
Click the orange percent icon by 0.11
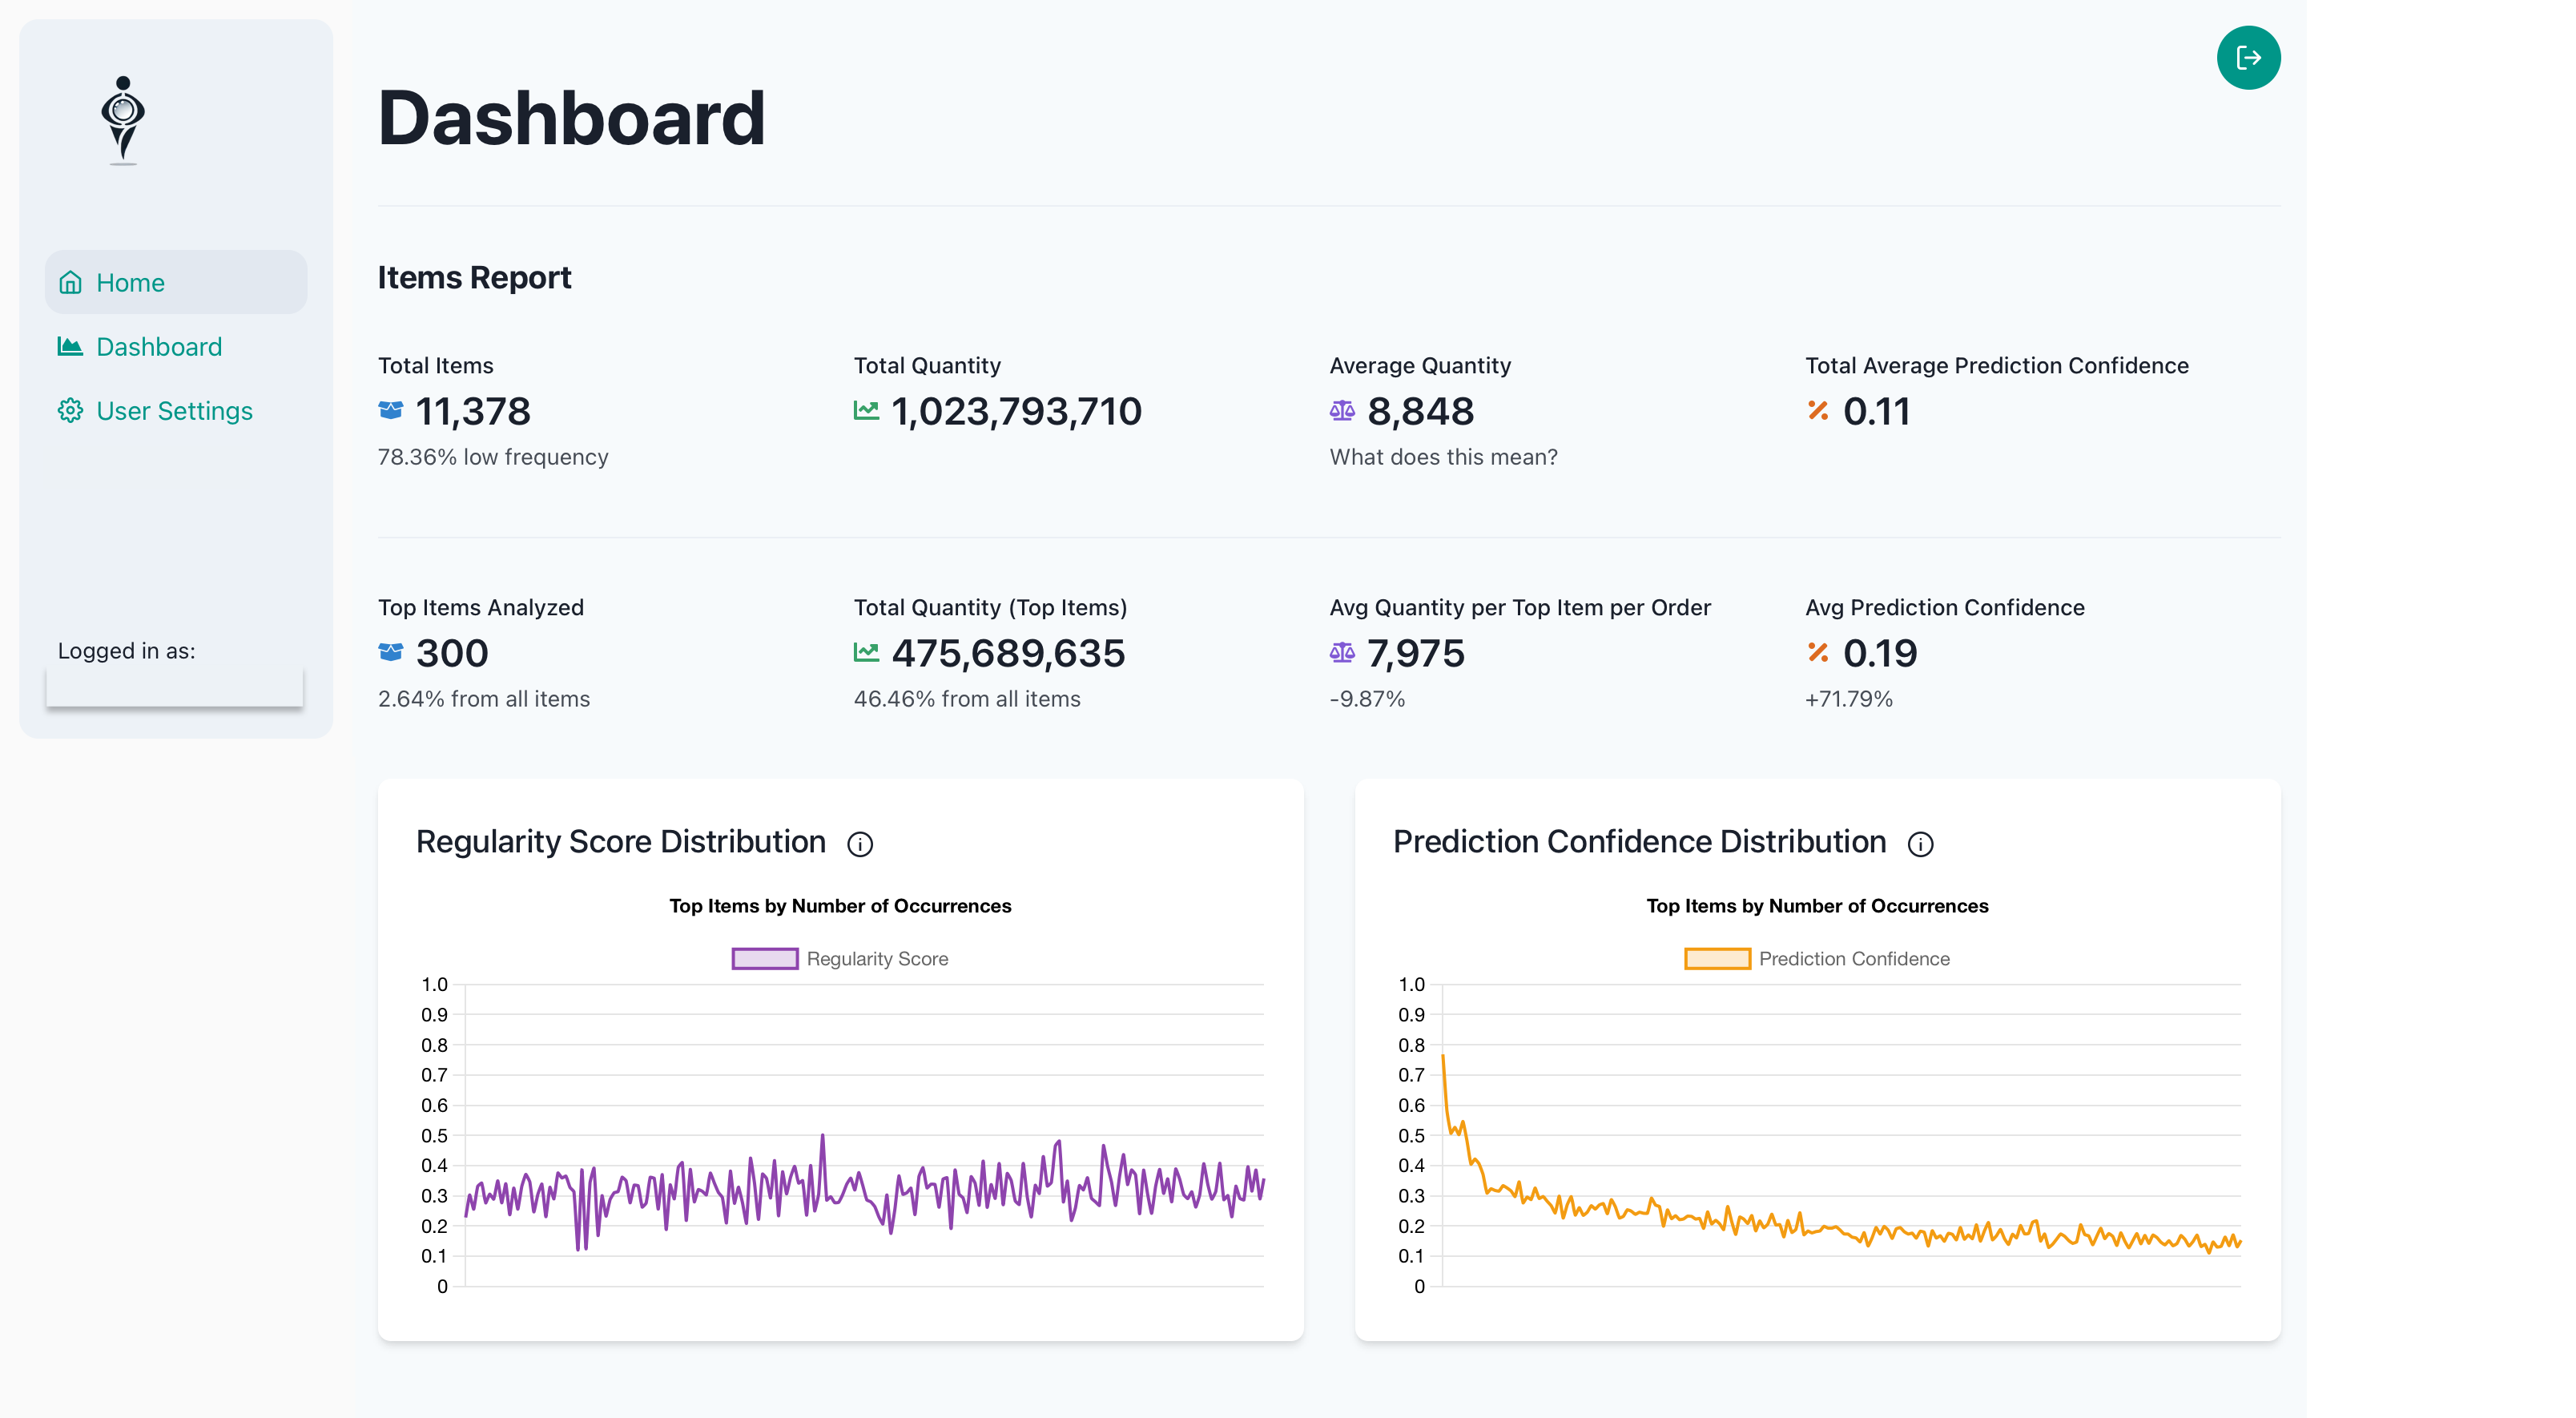[x=1818, y=411]
